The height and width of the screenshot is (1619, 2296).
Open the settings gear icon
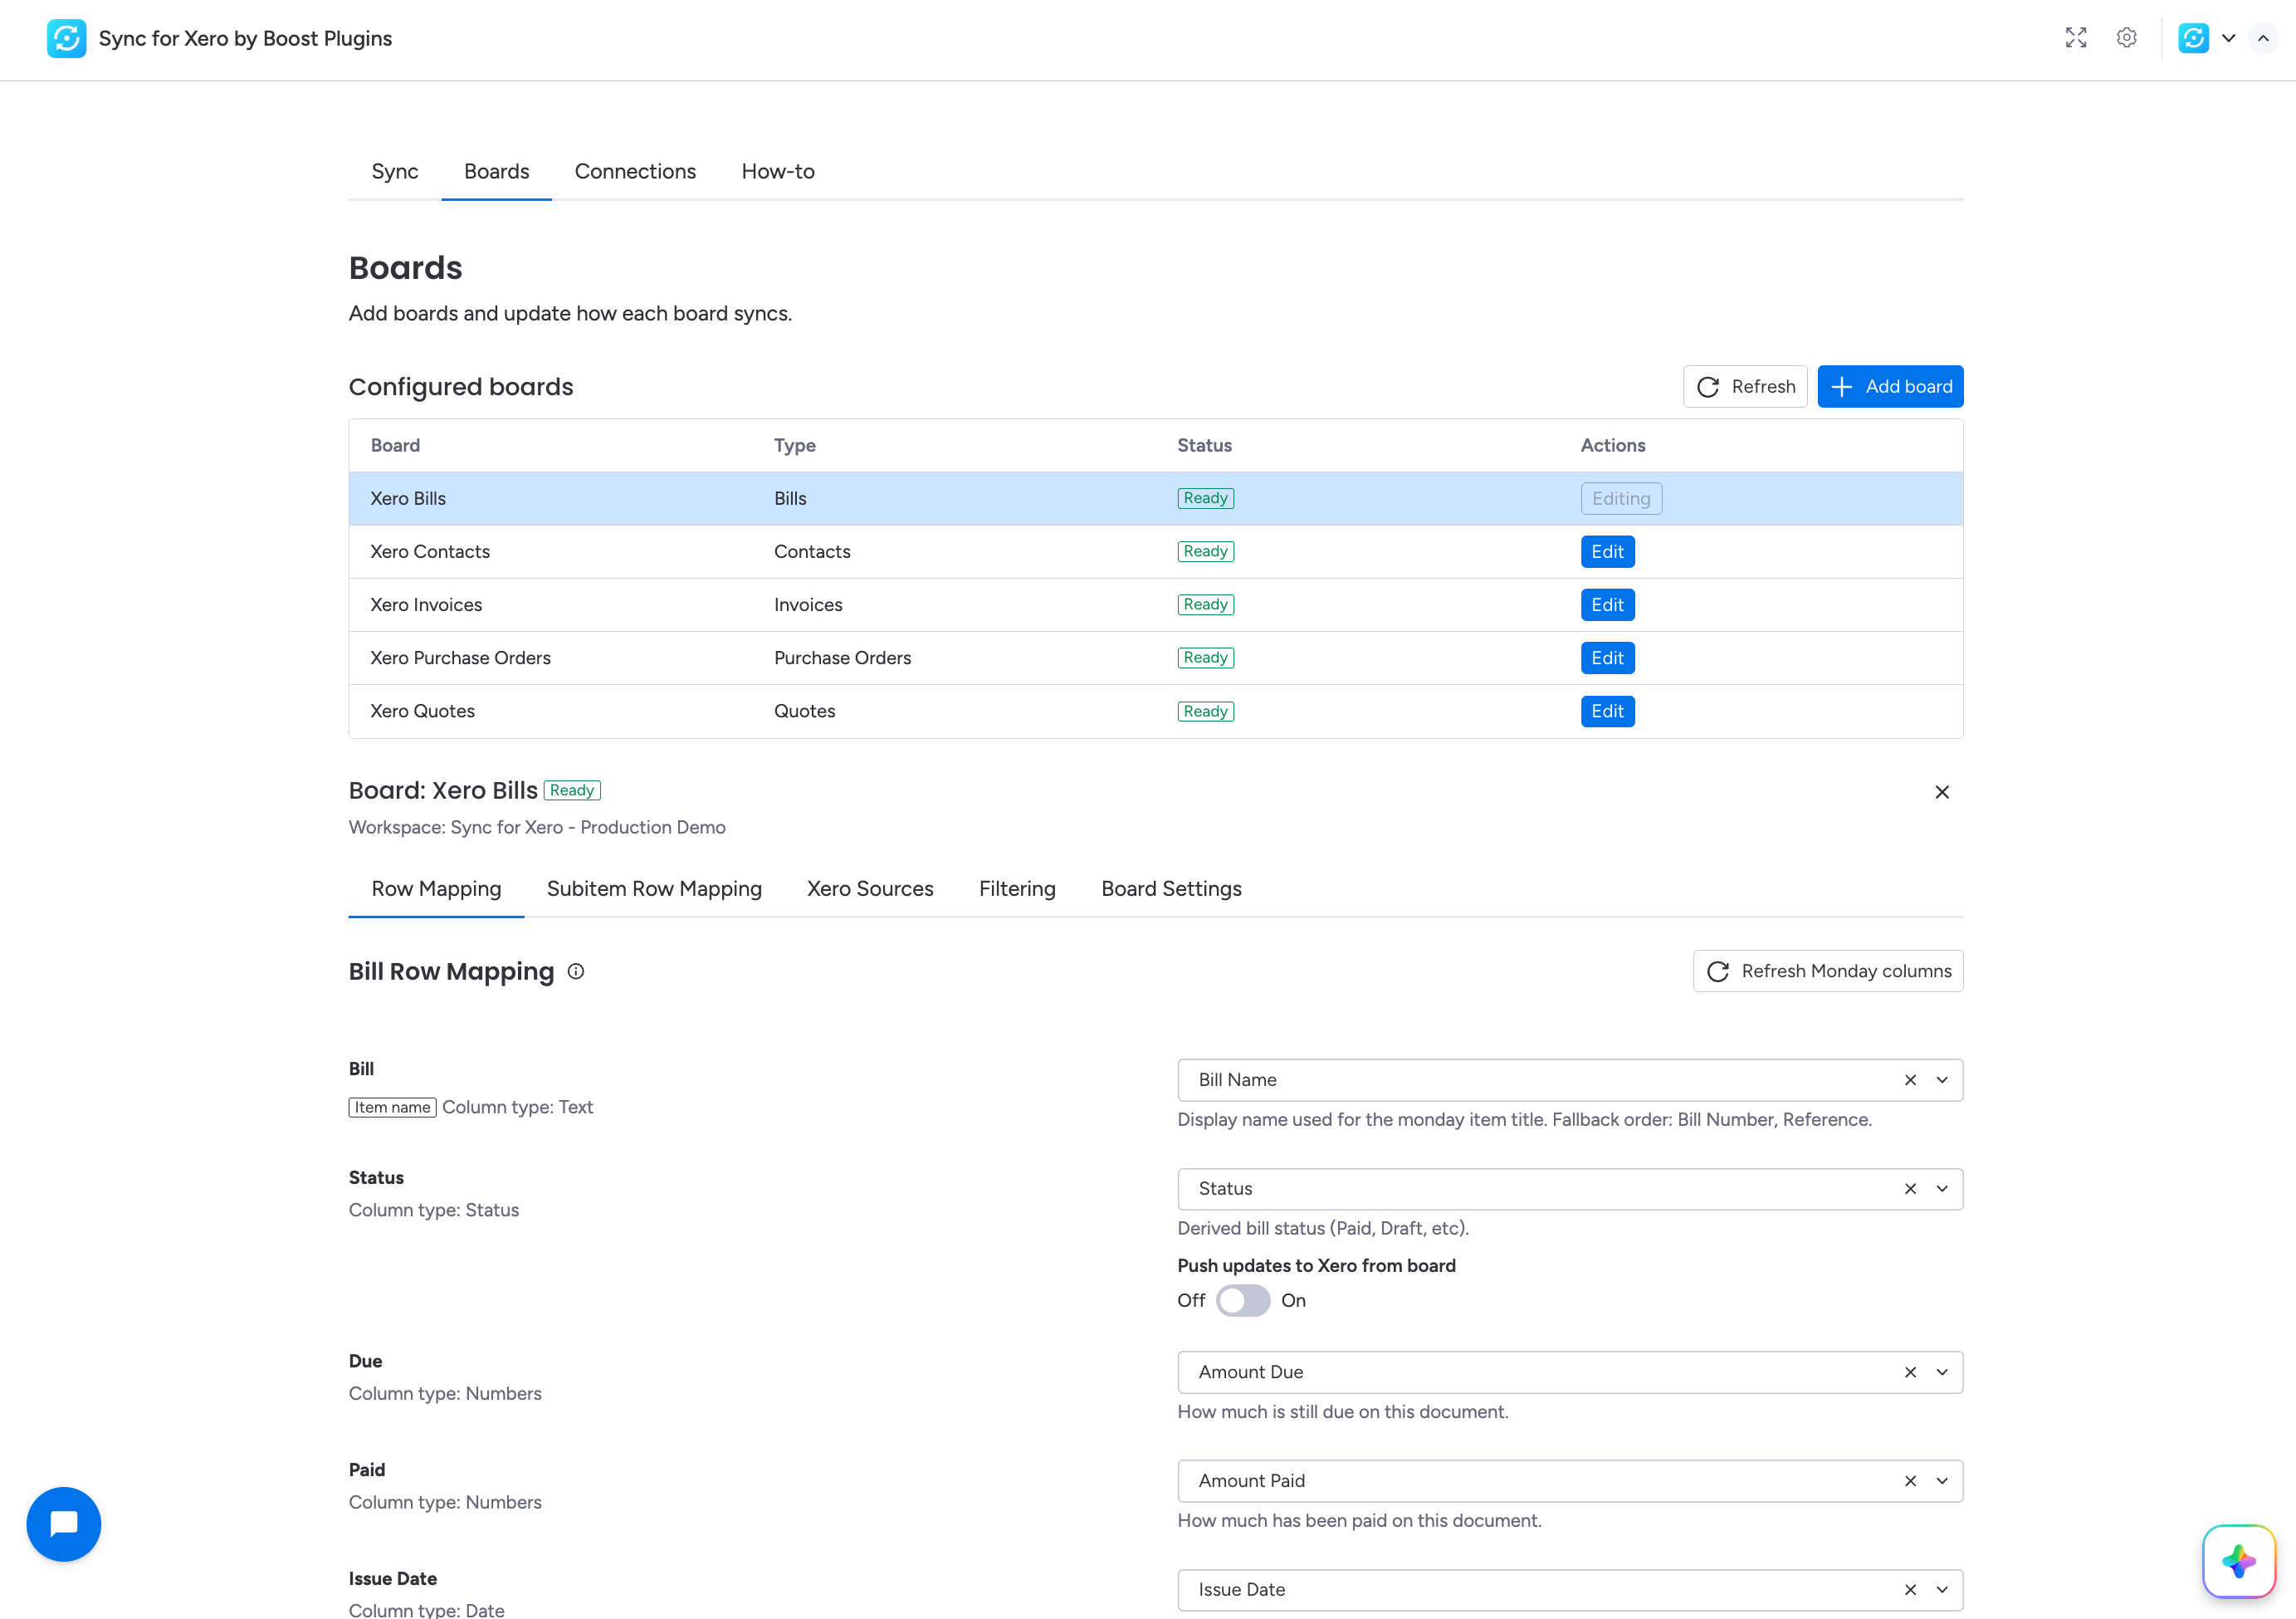[x=2127, y=38]
